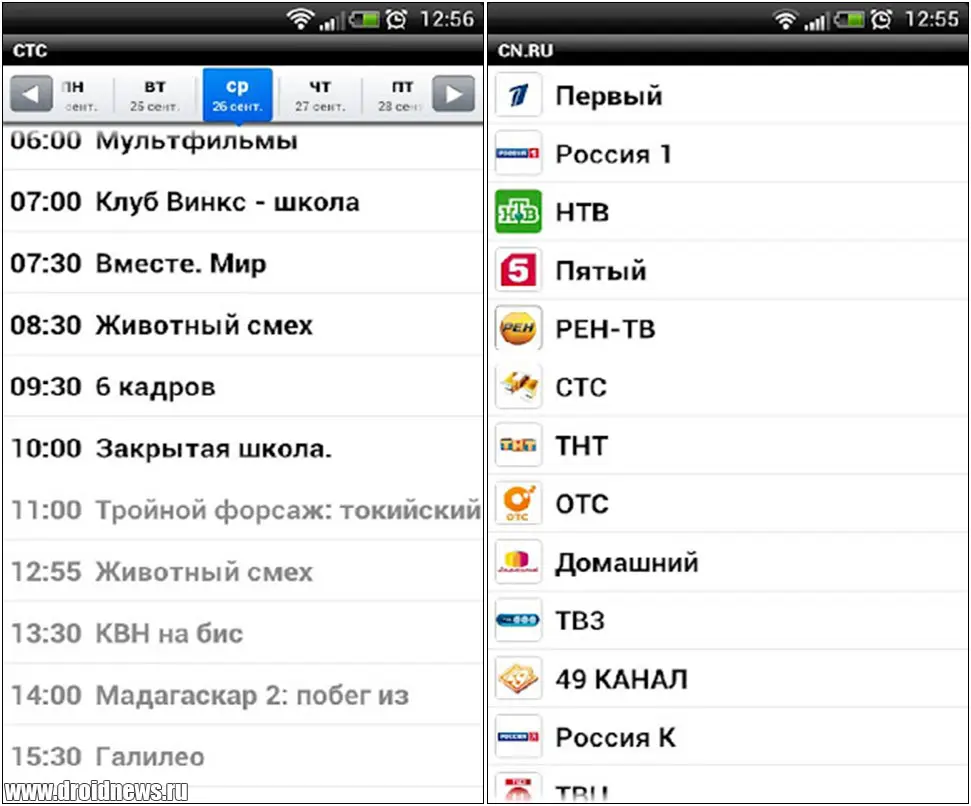
Task: Tap the ТНТ channel logo
Action: coord(518,445)
